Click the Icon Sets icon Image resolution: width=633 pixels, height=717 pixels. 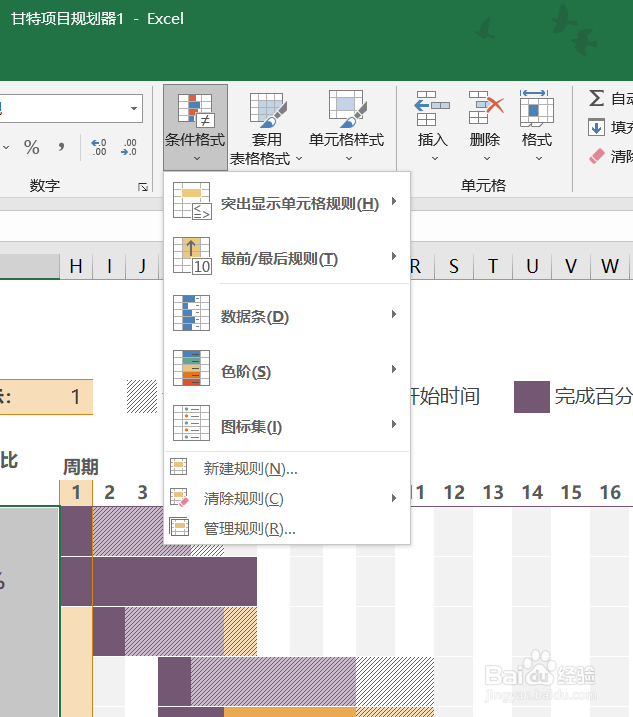coord(192,423)
